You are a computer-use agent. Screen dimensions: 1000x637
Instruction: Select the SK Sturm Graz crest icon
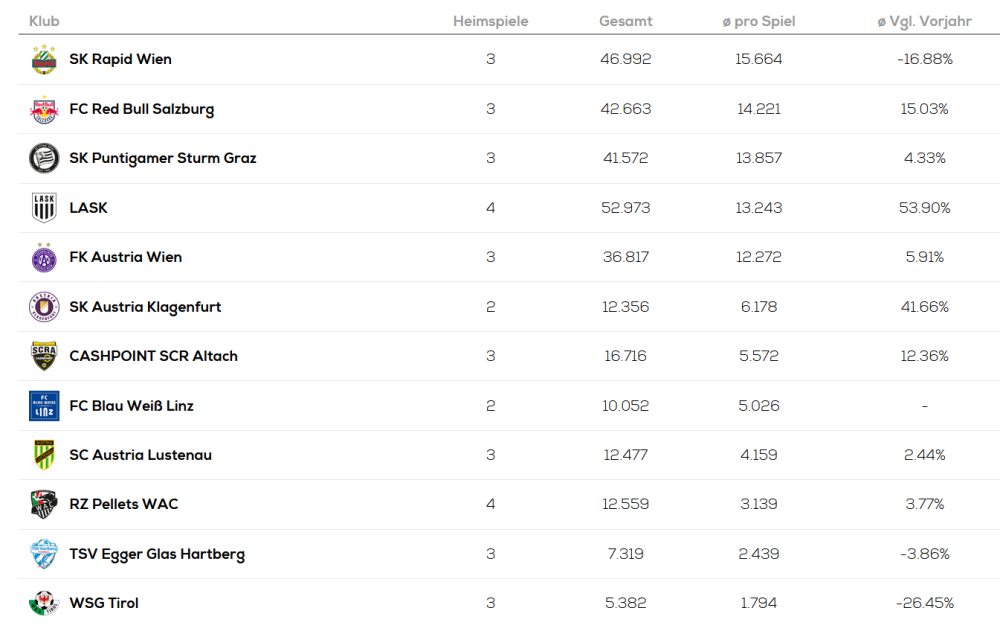tap(44, 158)
